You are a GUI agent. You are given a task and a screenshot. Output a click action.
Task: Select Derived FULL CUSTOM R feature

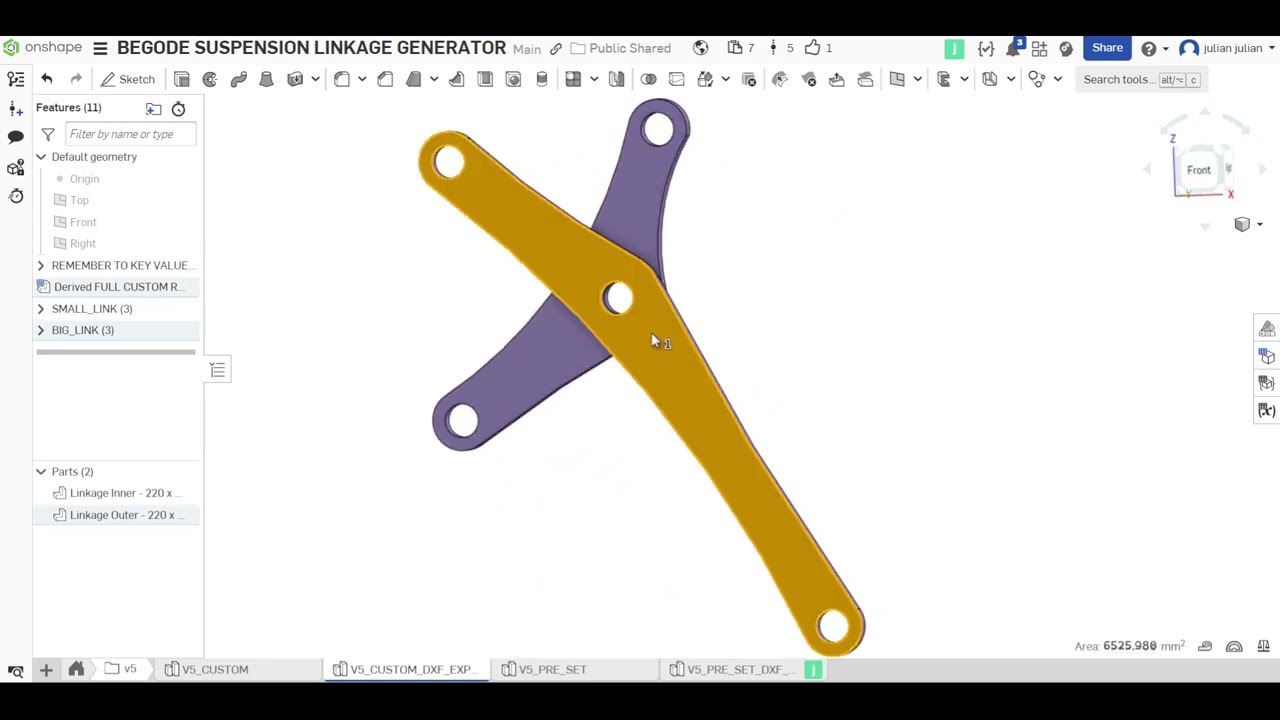(x=116, y=287)
